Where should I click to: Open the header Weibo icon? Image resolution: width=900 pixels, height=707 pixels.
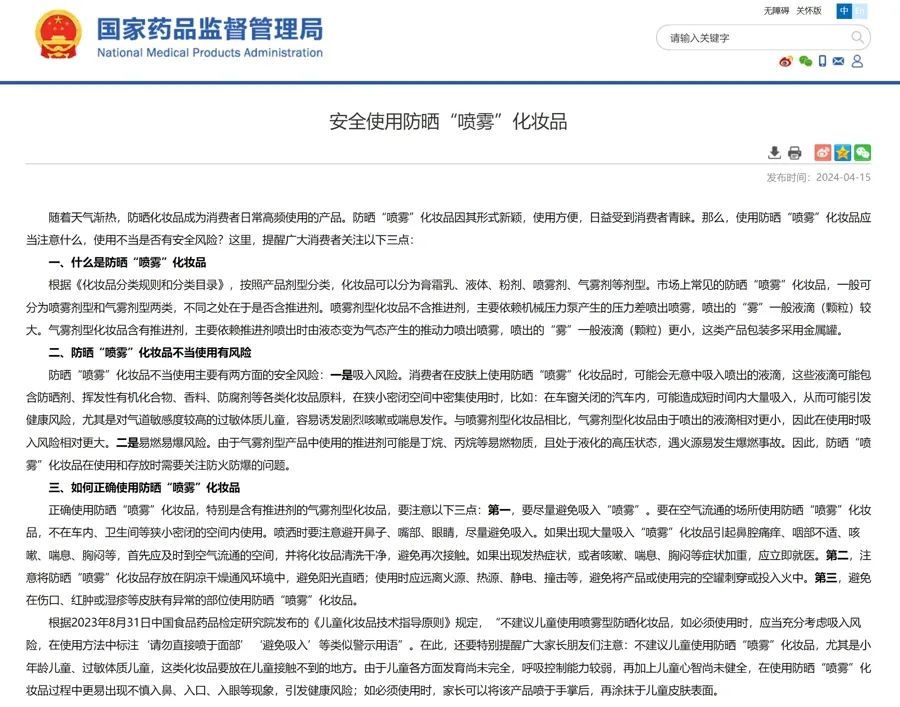coord(786,62)
